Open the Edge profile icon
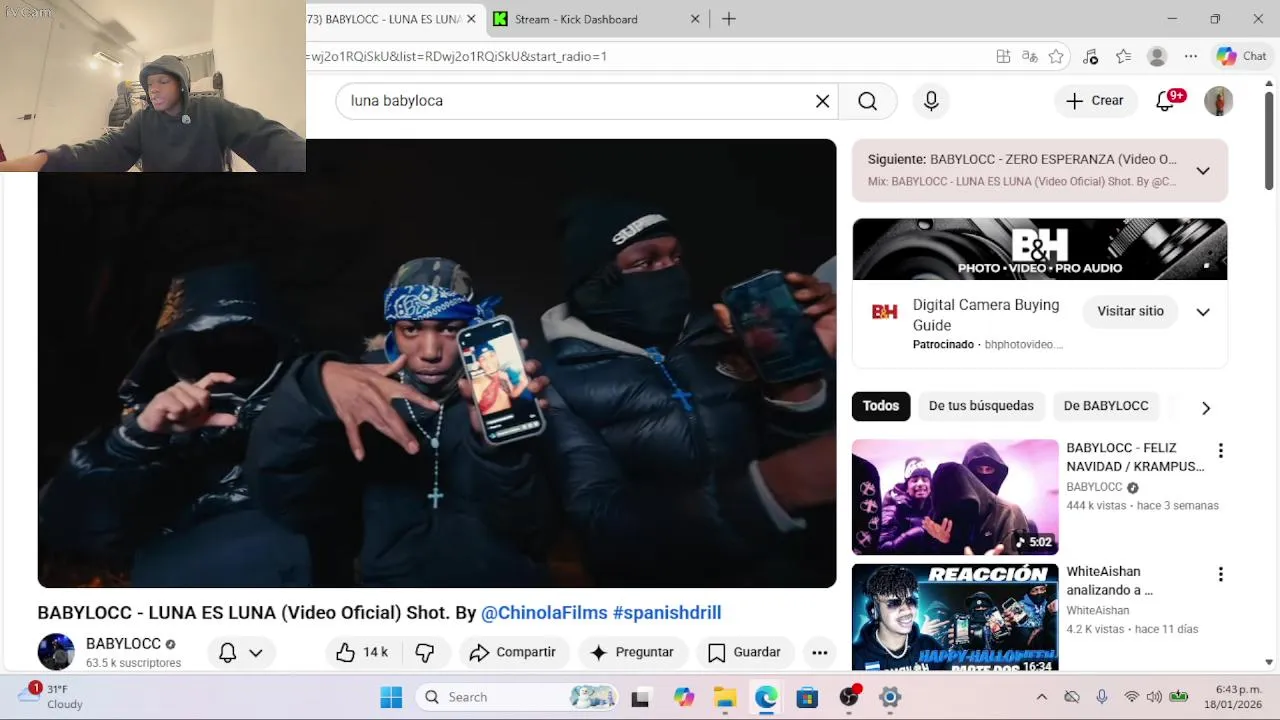 [x=1157, y=57]
